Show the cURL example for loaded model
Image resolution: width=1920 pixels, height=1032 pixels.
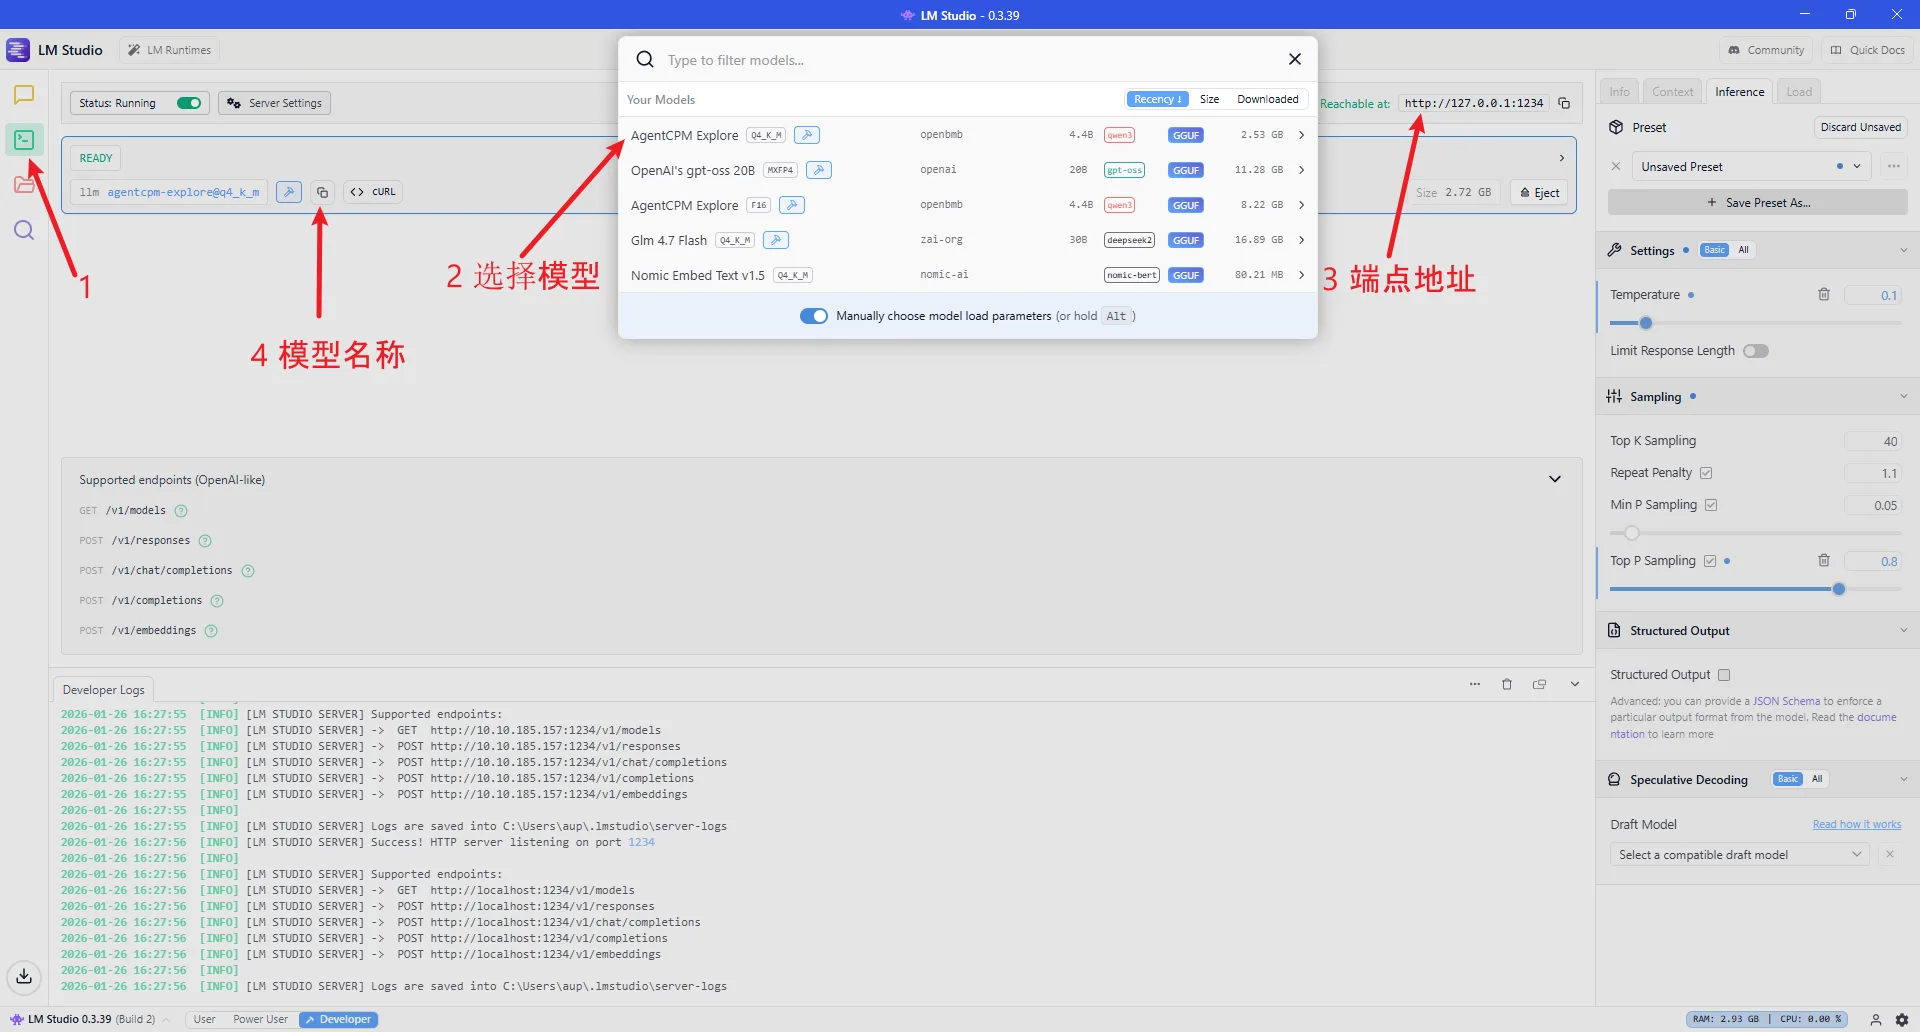click(x=373, y=192)
